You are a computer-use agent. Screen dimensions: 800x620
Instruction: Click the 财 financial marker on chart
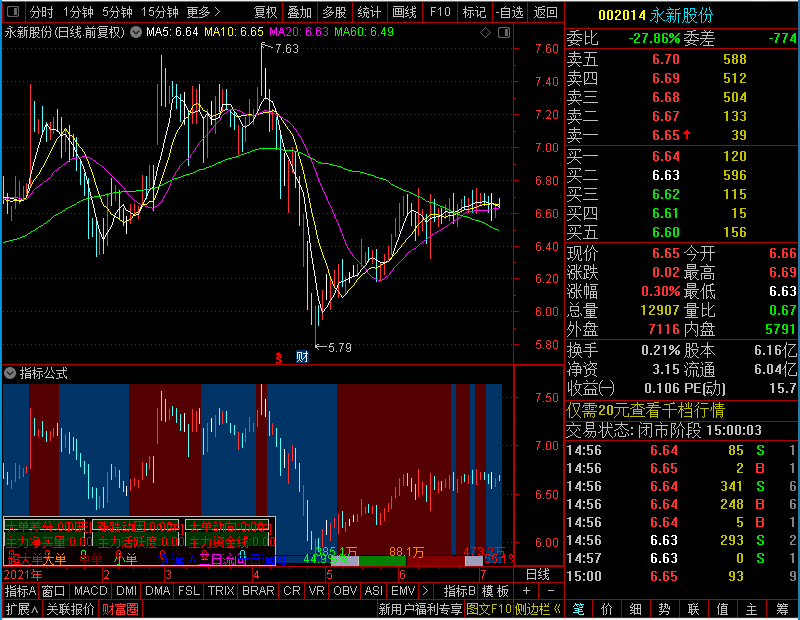pyautogui.click(x=302, y=357)
